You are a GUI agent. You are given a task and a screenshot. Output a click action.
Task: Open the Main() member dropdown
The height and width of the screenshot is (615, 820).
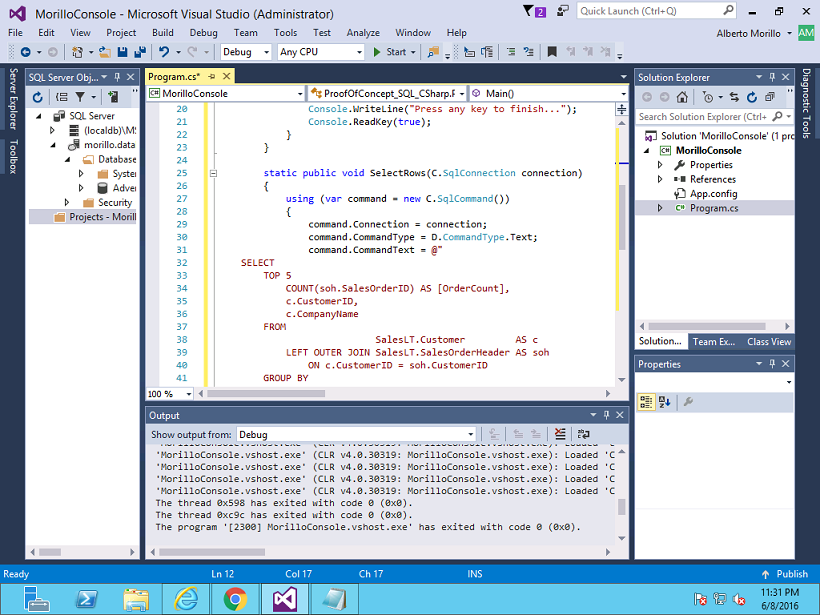click(x=623, y=94)
